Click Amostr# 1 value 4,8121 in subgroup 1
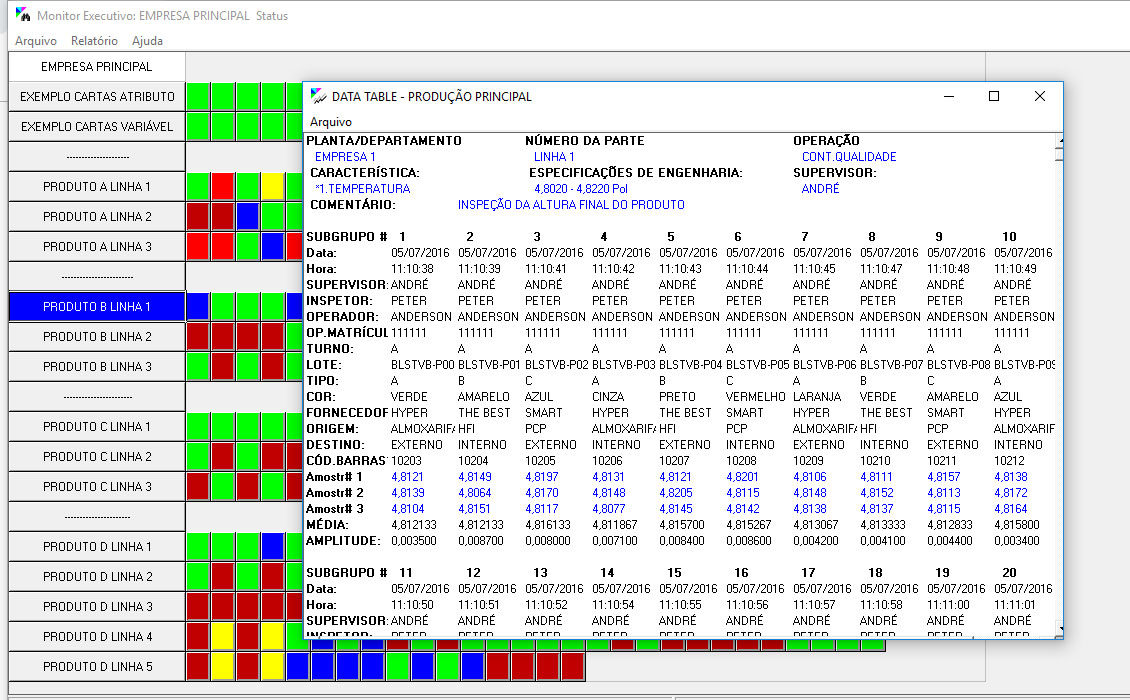This screenshot has width=1130, height=700. click(407, 477)
